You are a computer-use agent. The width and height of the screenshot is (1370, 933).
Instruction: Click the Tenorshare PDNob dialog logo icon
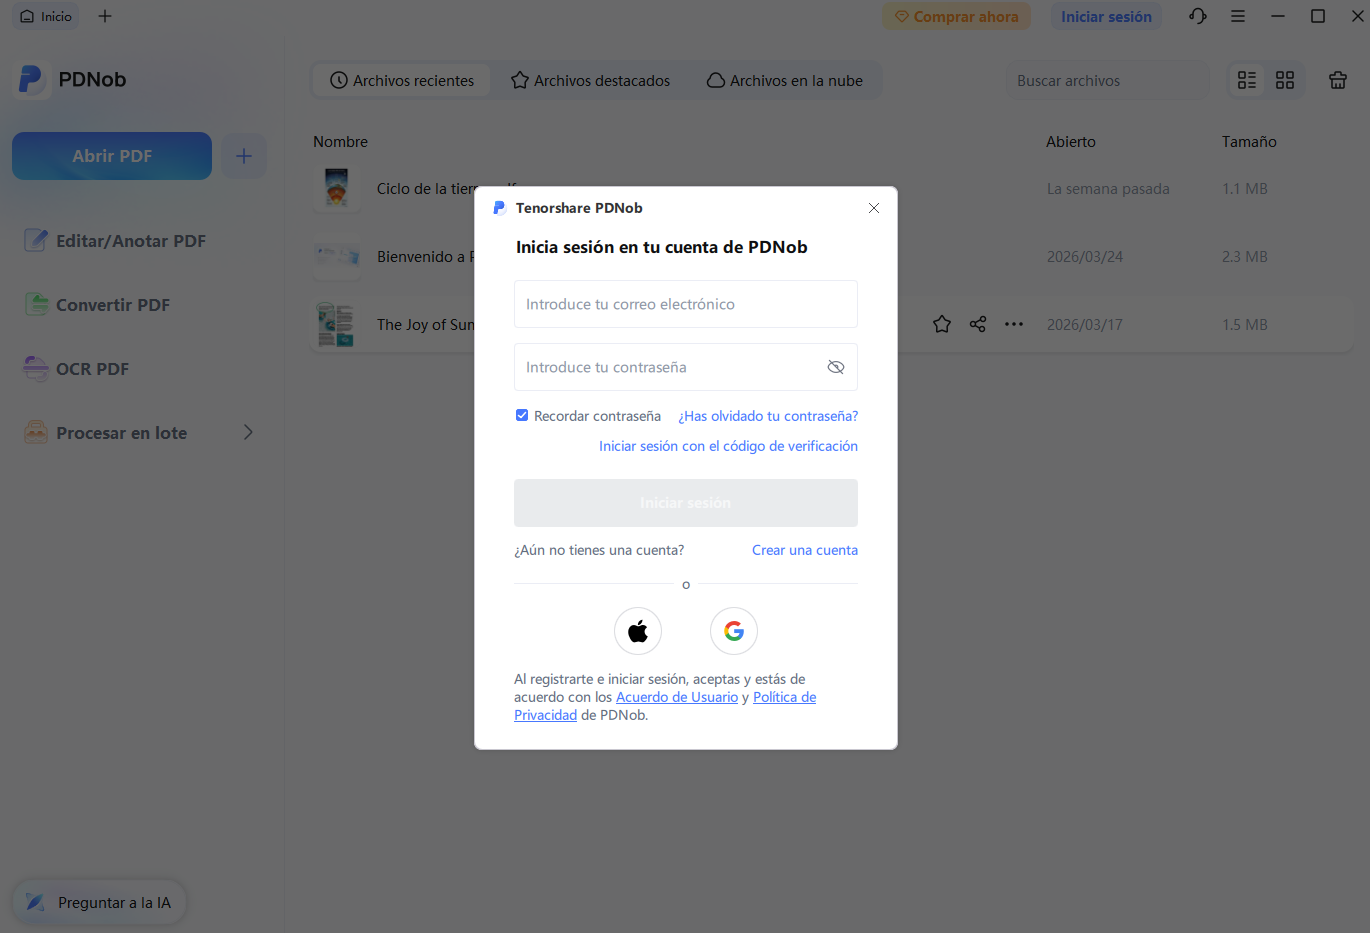tap(499, 208)
